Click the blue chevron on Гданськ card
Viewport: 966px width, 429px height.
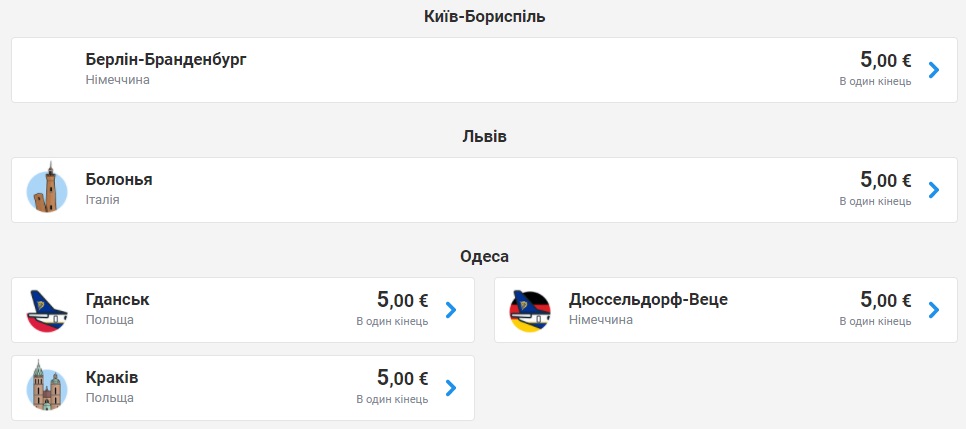pyautogui.click(x=451, y=310)
